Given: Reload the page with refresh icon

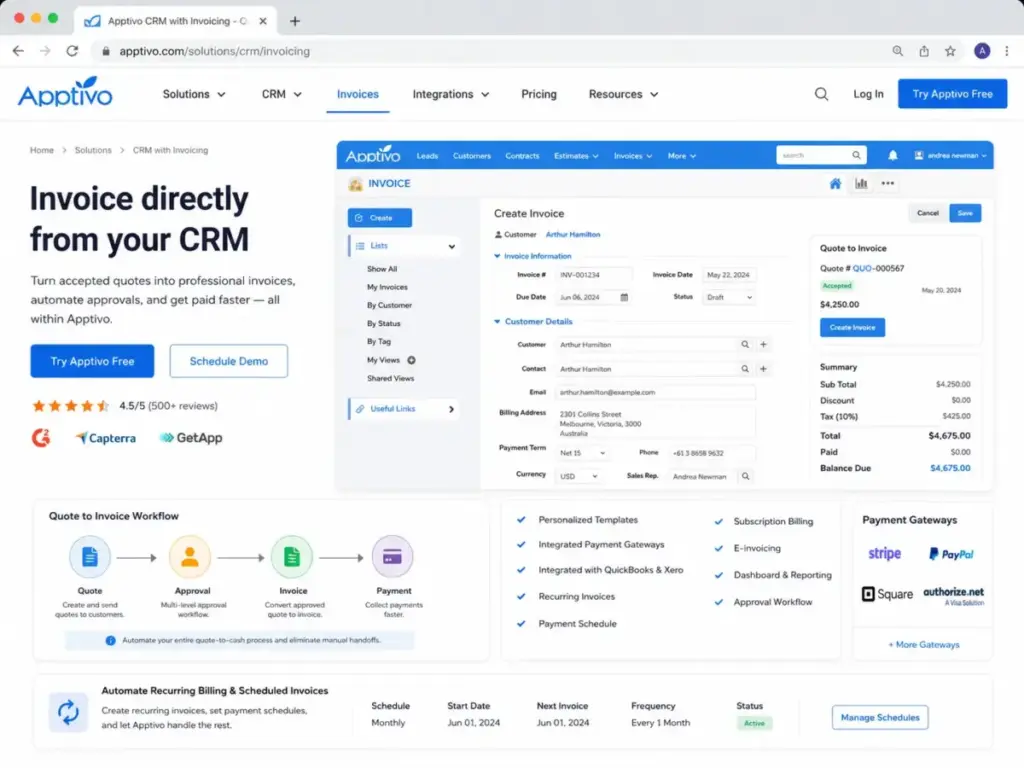Looking at the screenshot, I should 72,51.
